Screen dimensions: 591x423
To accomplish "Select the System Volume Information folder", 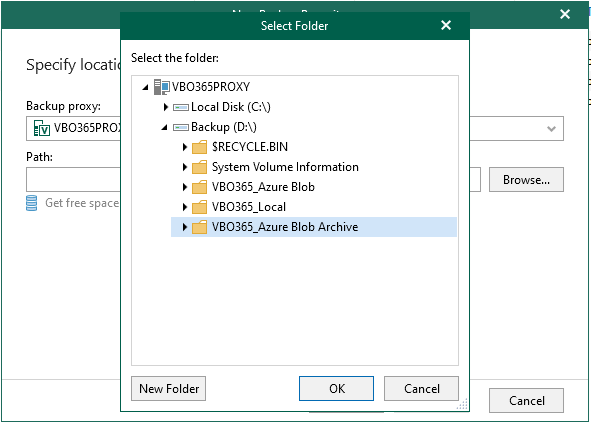I will coord(285,167).
